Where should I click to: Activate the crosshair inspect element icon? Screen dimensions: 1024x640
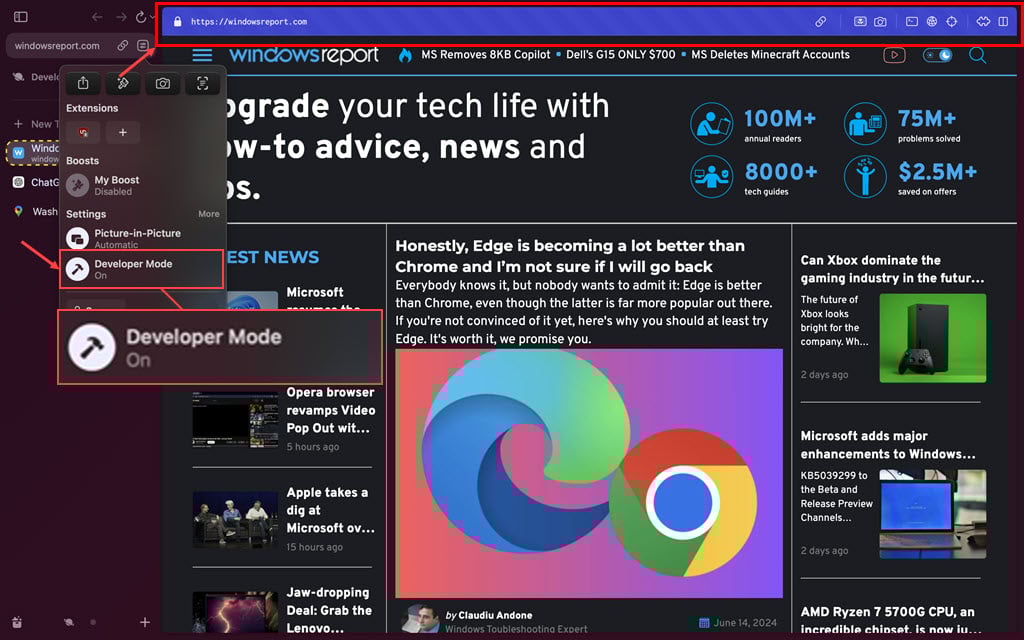(952, 22)
